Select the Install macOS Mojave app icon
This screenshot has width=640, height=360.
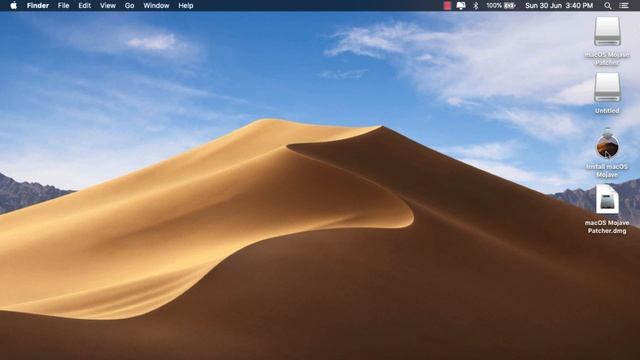coord(607,144)
